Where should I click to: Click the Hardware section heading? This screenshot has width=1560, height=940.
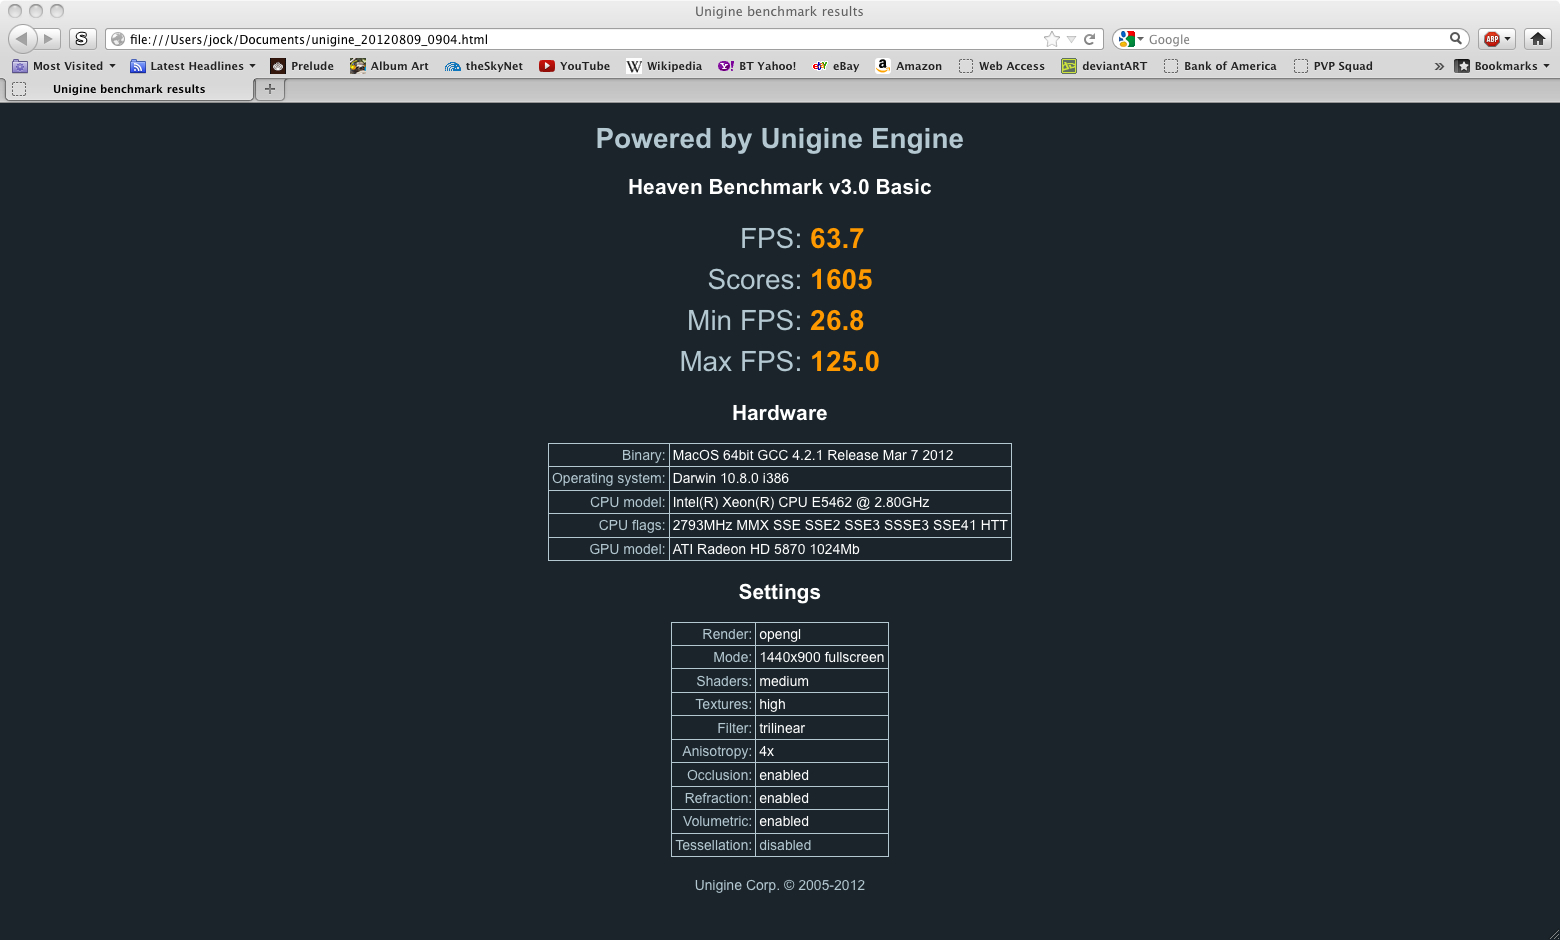[780, 413]
